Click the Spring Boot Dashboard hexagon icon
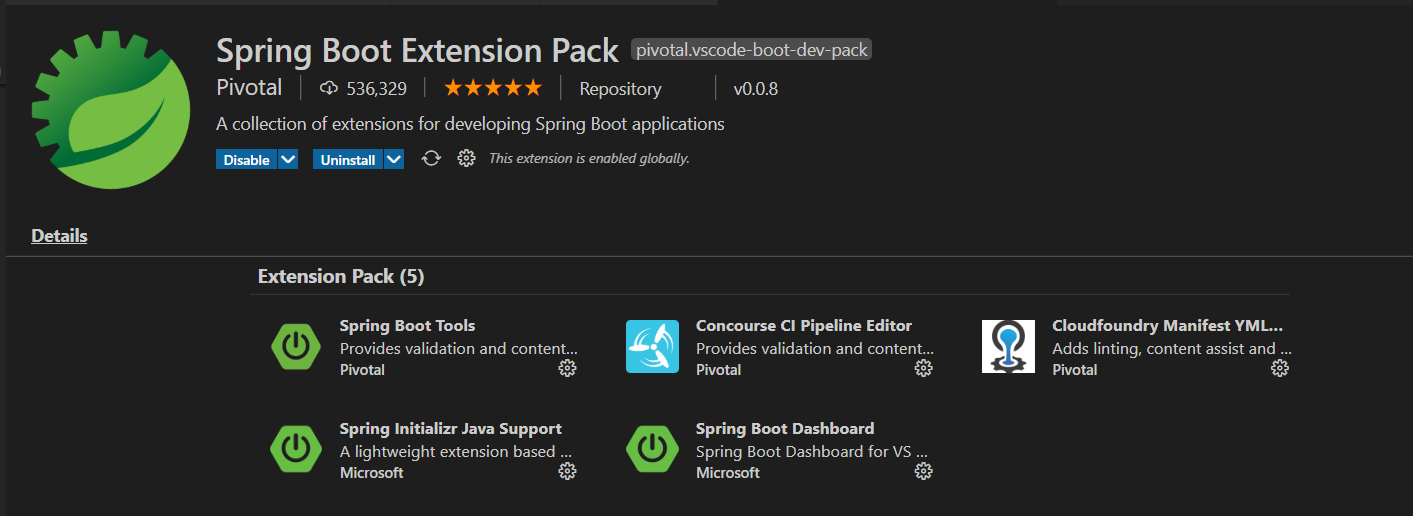This screenshot has height=516, width=1413. (x=652, y=449)
